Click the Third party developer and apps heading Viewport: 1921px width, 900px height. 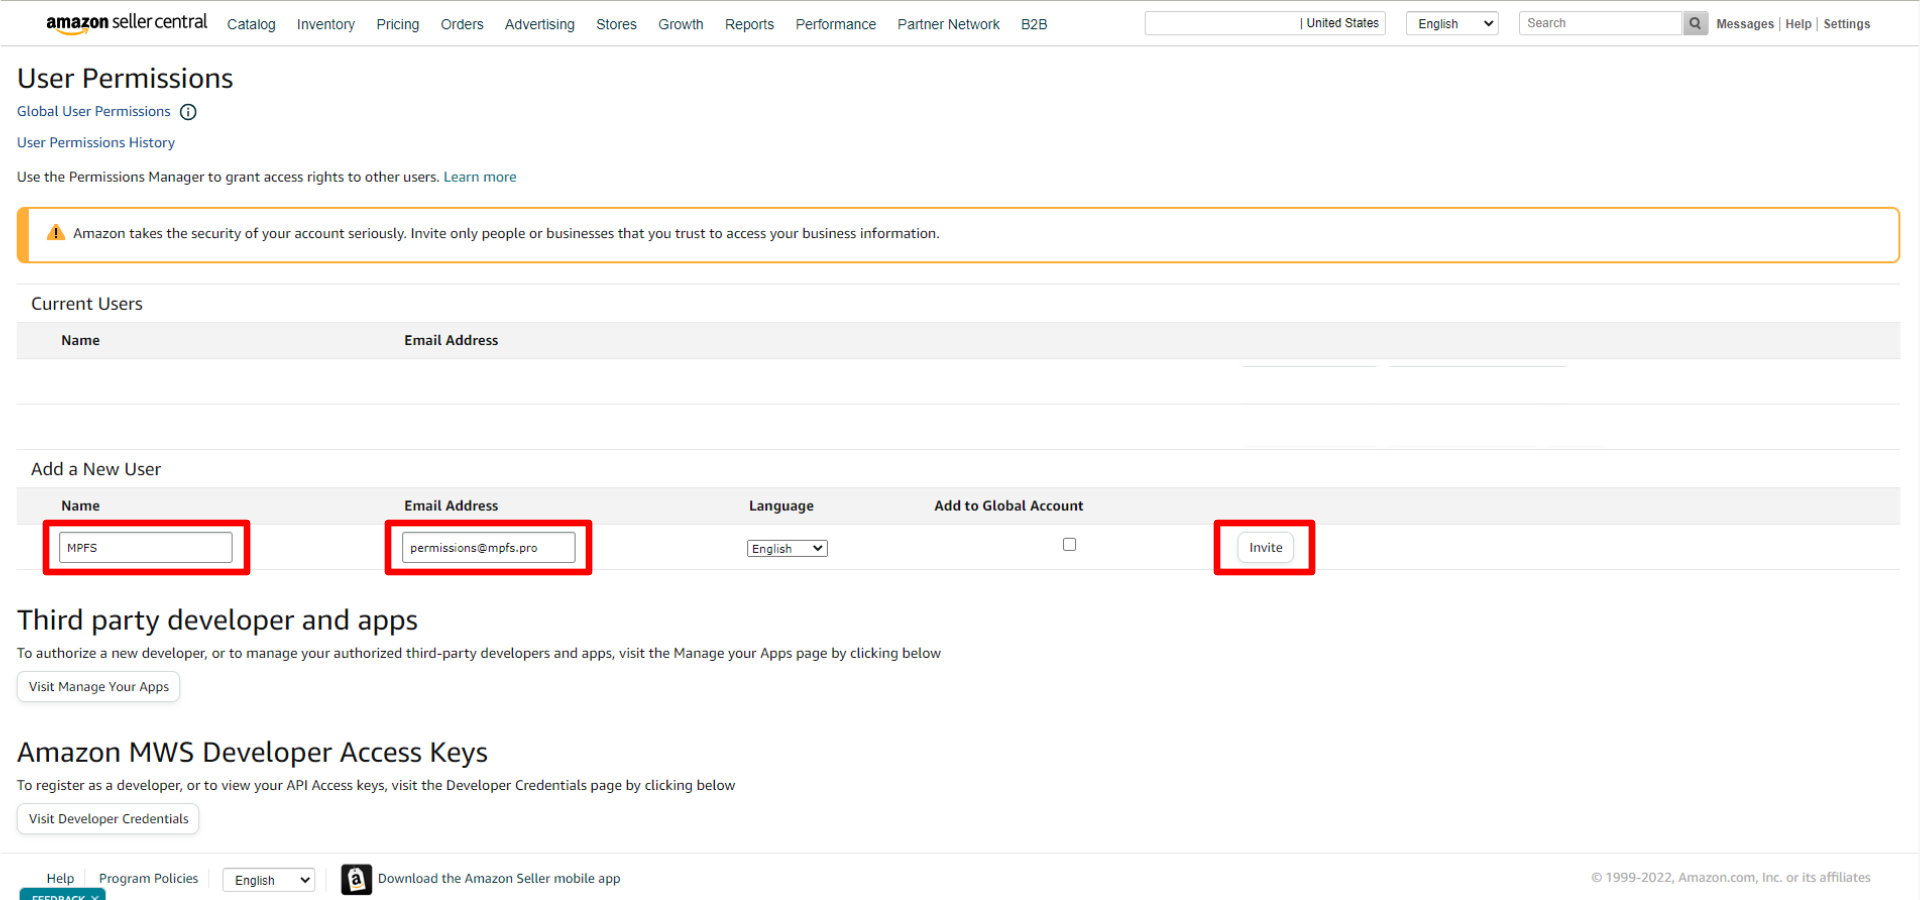pyautogui.click(x=217, y=621)
